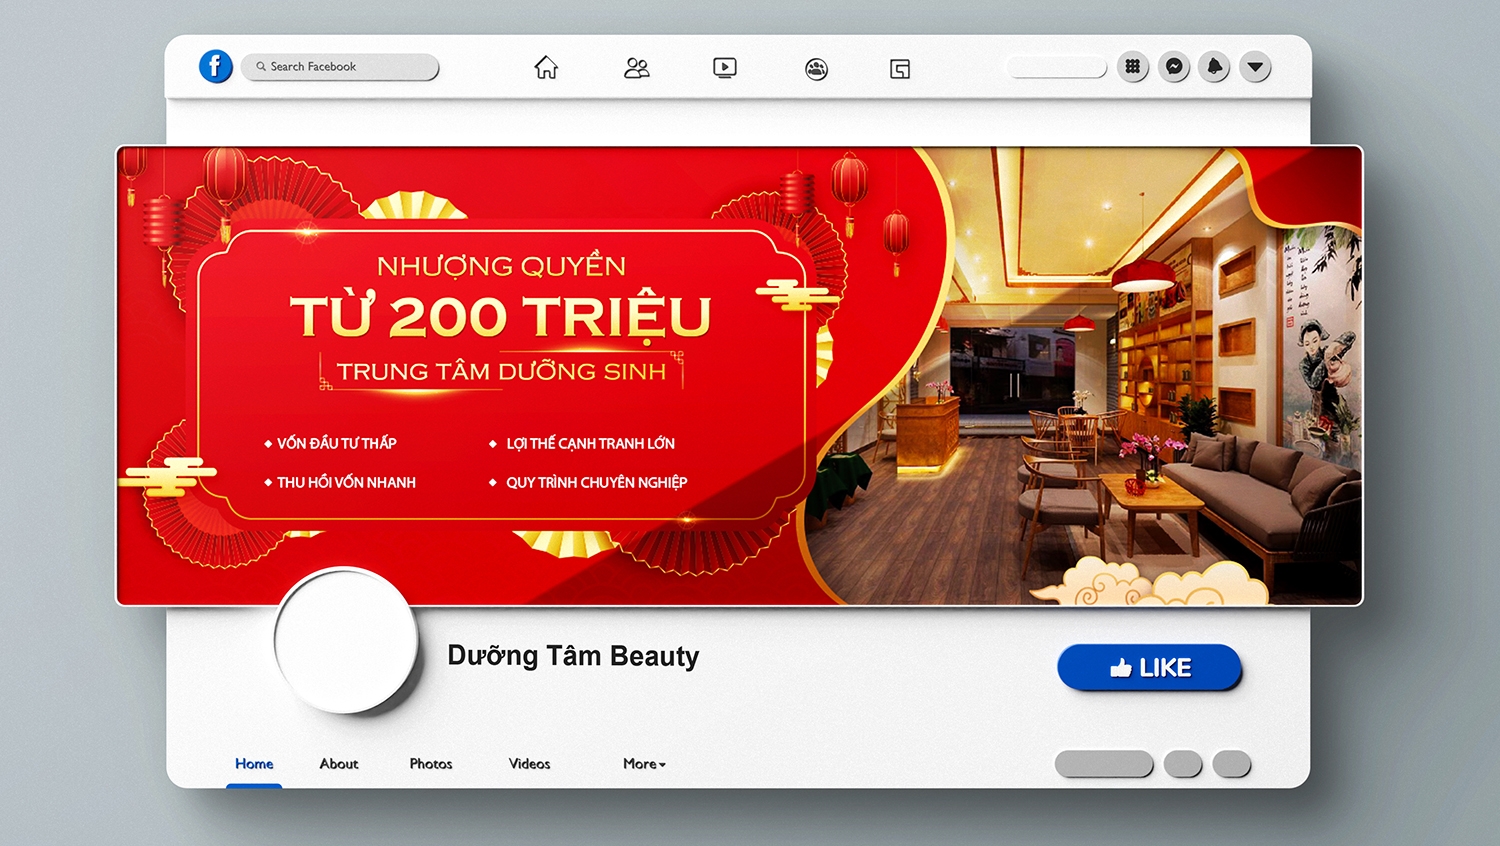Click the Search Facebook field
This screenshot has height=846, width=1500.
(340, 66)
